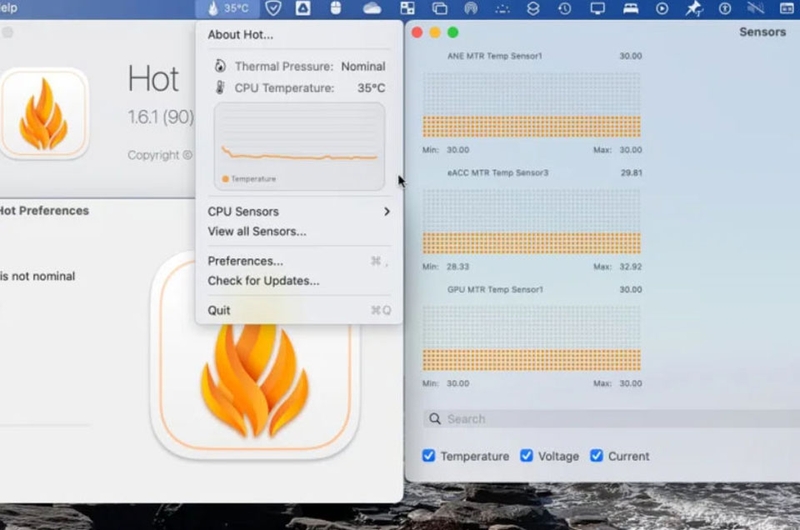The height and width of the screenshot is (530, 800).
Task: Click the display monitor menu bar icon
Action: click(x=597, y=8)
